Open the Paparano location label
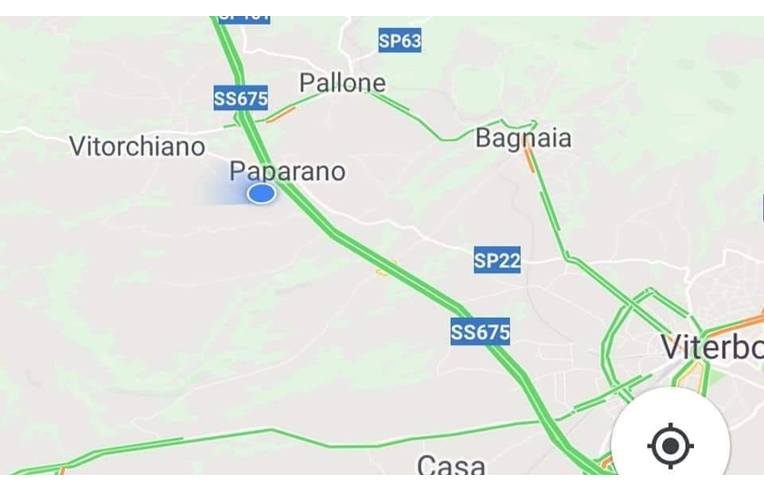 point(287,171)
